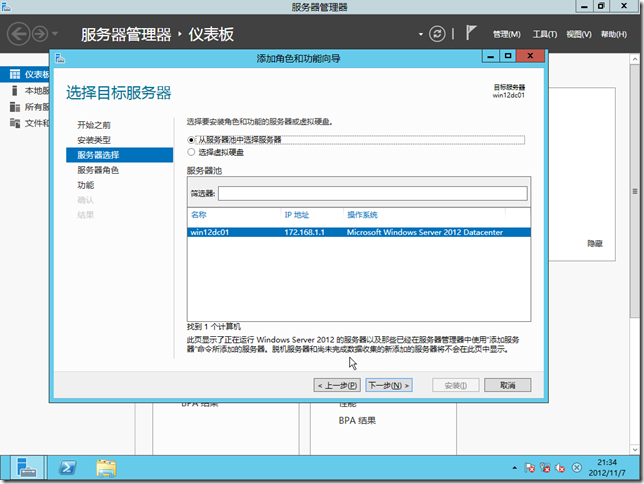Click the Server Manager back arrow
This screenshot has width=644, height=484.
tap(18, 34)
